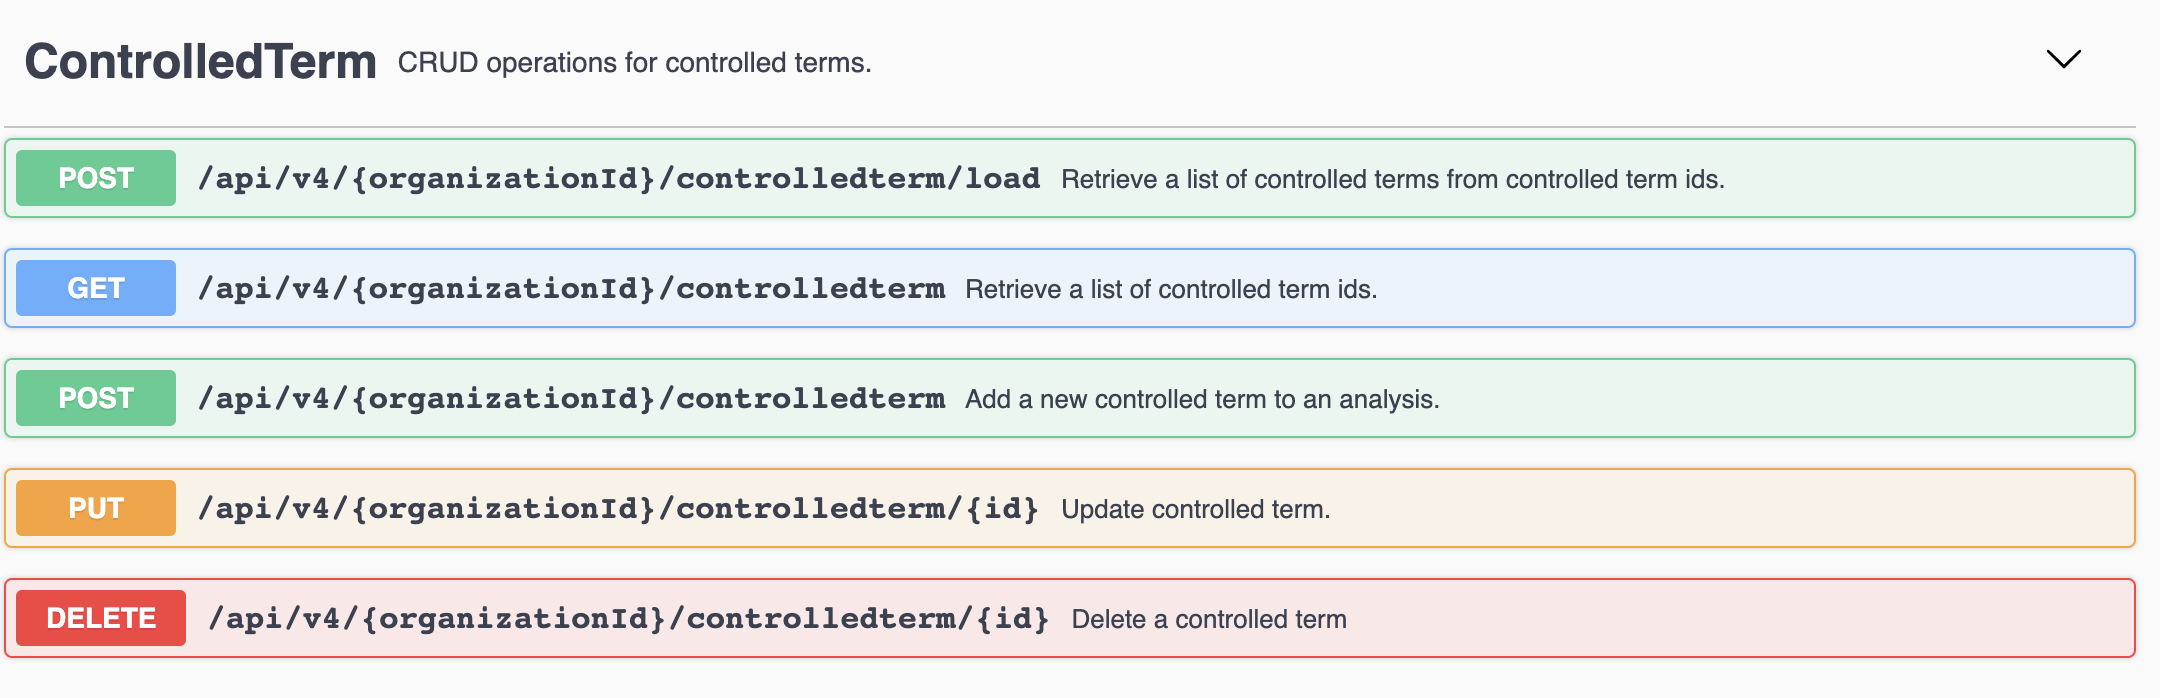Screen dimensions: 2160x698
Task: Select the path beside 'Add a new controlled term'
Action: (x=571, y=399)
